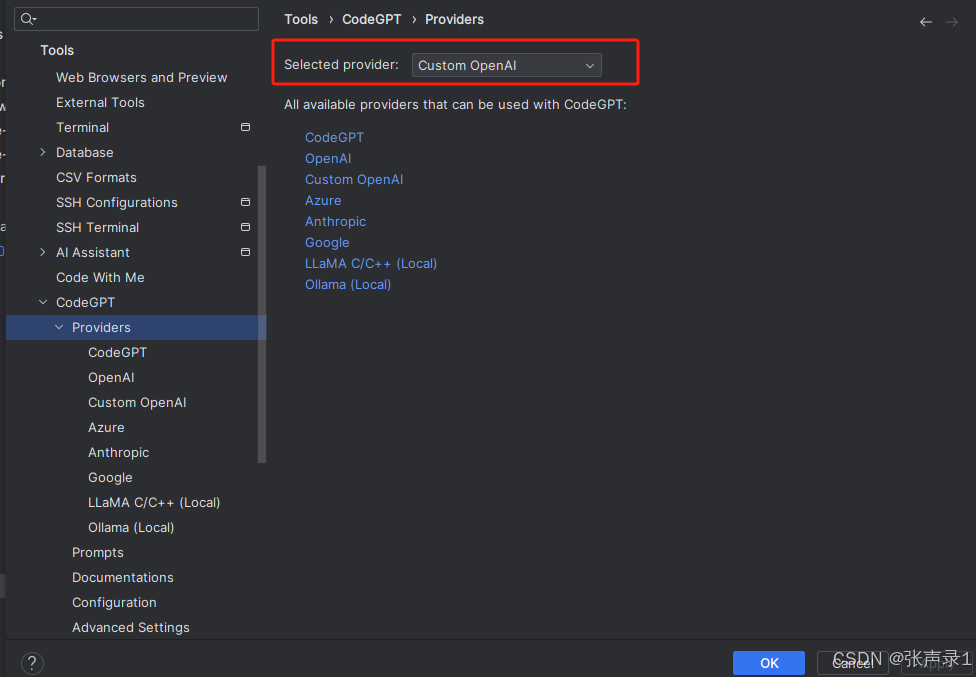Open the Google provider link
Image resolution: width=976 pixels, height=677 pixels.
pos(327,243)
